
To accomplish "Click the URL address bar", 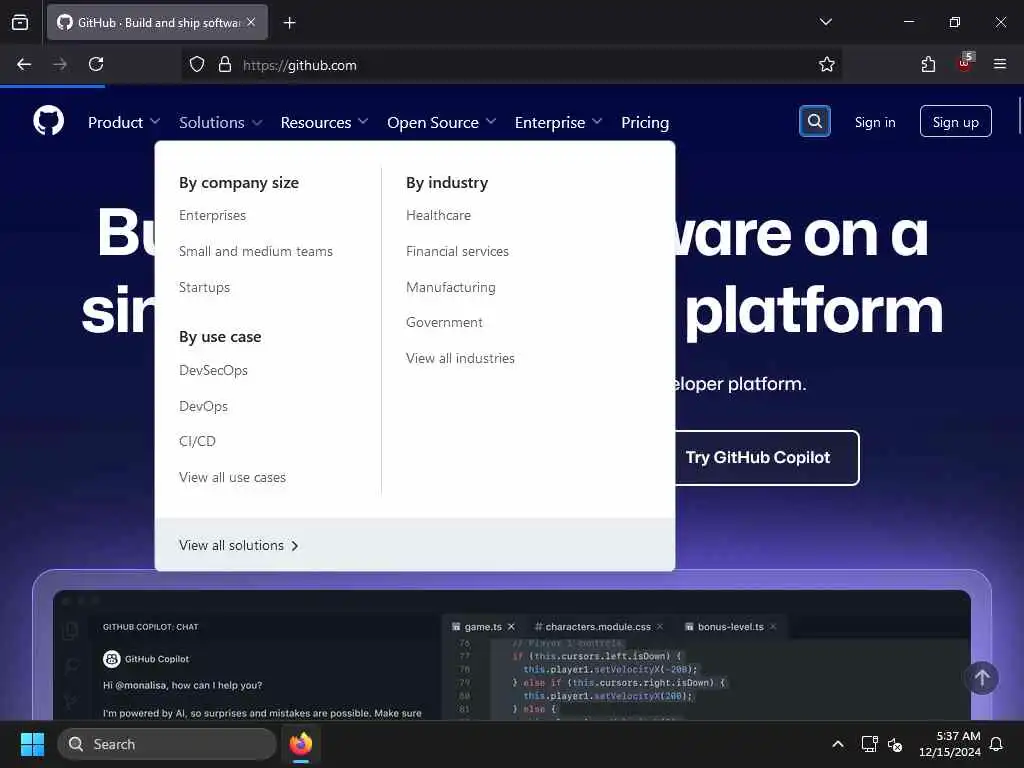I will tap(511, 64).
